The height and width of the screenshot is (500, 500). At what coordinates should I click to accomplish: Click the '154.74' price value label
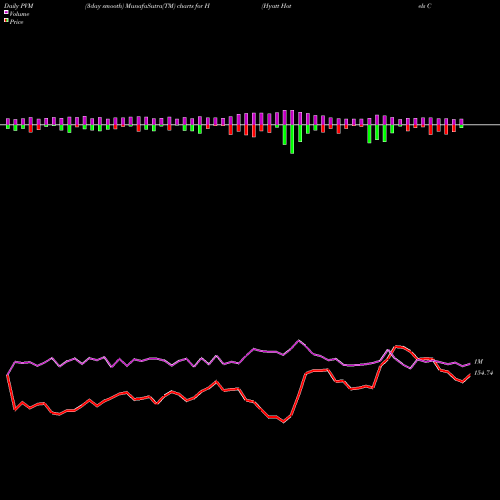point(483,373)
